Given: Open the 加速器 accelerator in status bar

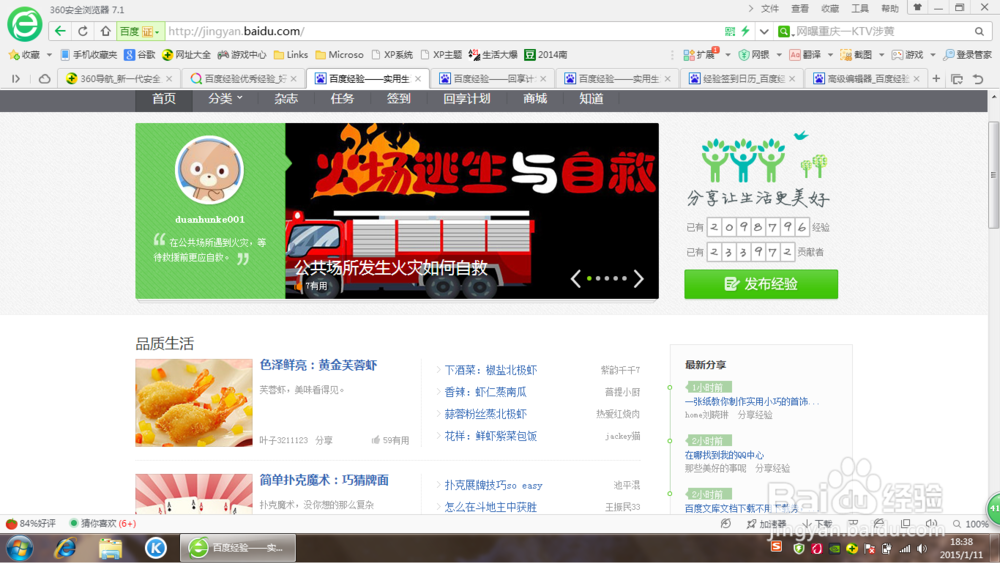Looking at the screenshot, I should click(767, 524).
